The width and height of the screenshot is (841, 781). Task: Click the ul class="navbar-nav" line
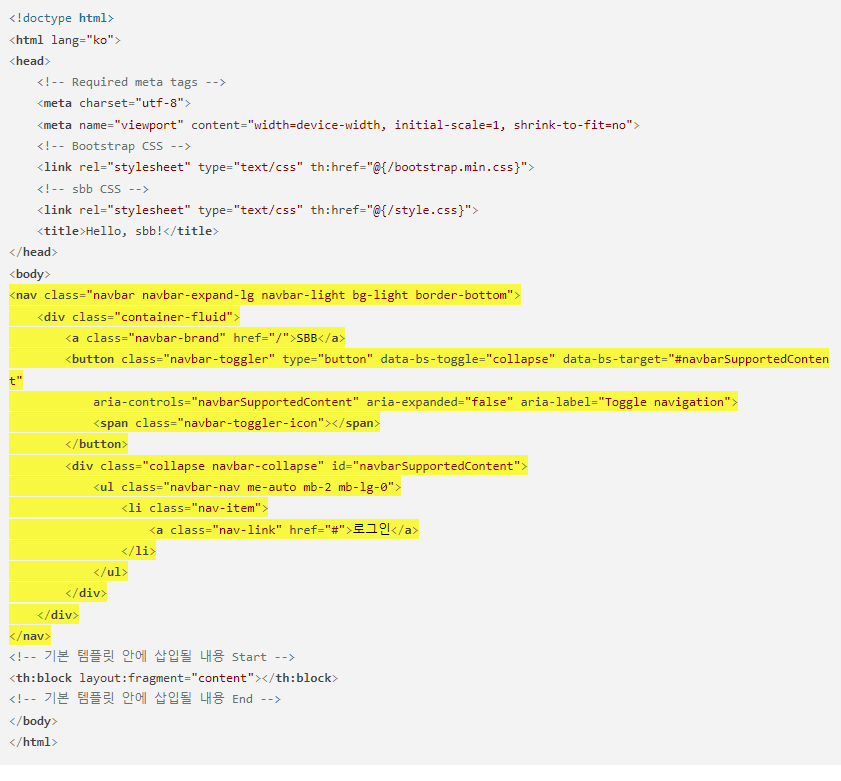(x=247, y=487)
